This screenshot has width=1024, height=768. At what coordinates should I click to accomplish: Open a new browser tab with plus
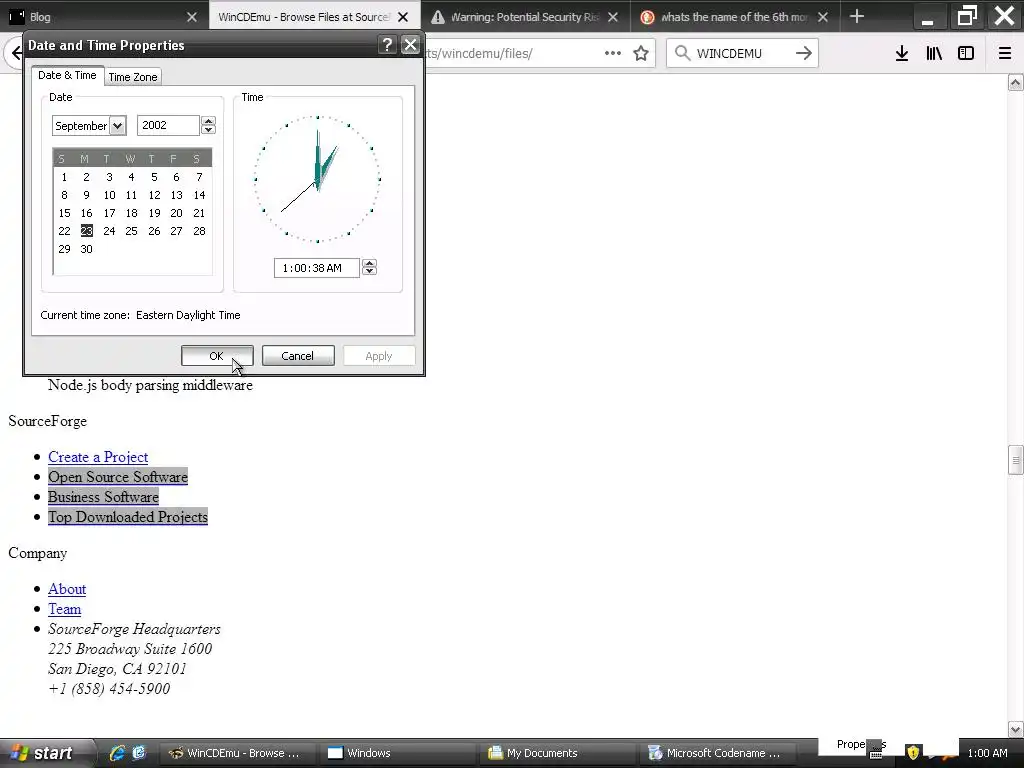pyautogui.click(x=857, y=16)
